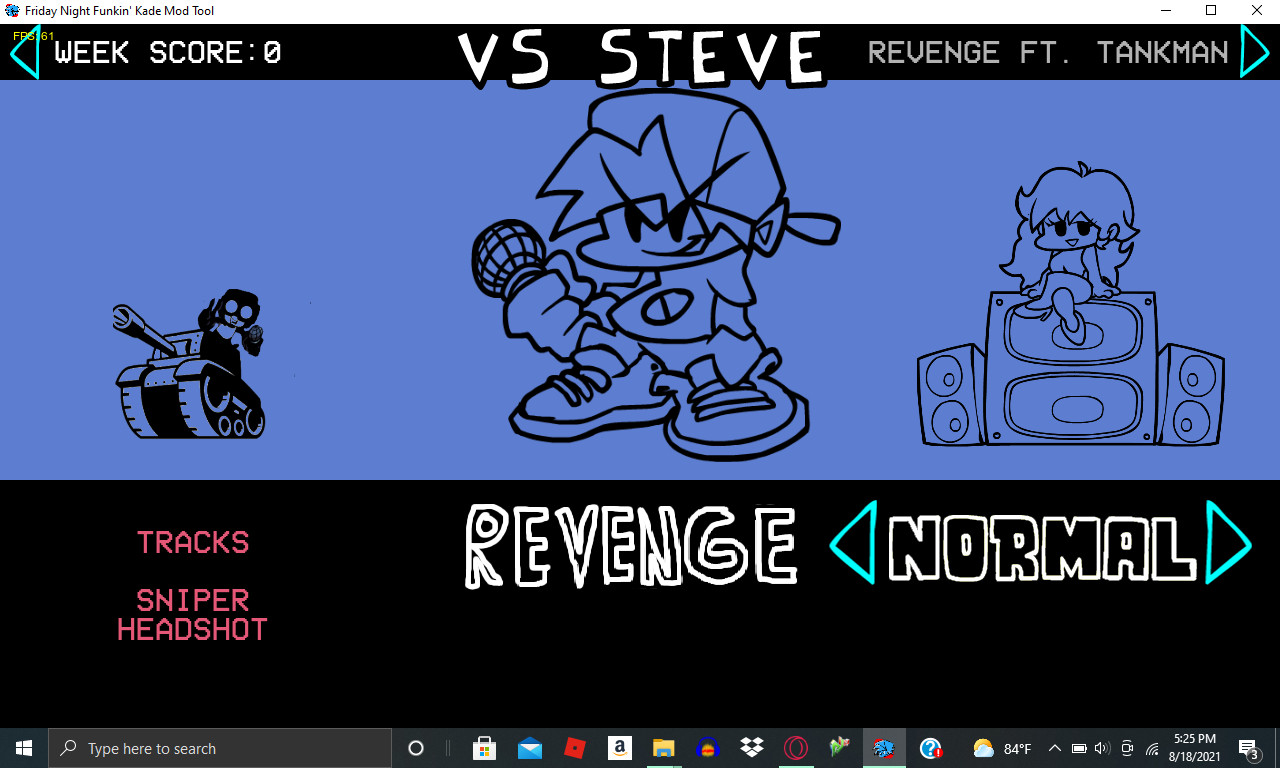Toggle the volume speaker in the system tray
The width and height of the screenshot is (1280, 768).
click(1101, 748)
